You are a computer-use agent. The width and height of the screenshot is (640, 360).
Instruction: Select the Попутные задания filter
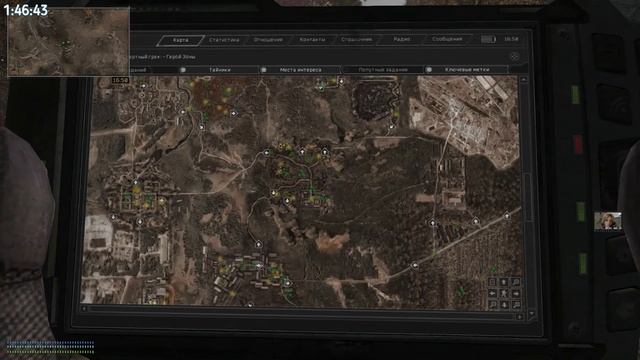click(x=383, y=70)
